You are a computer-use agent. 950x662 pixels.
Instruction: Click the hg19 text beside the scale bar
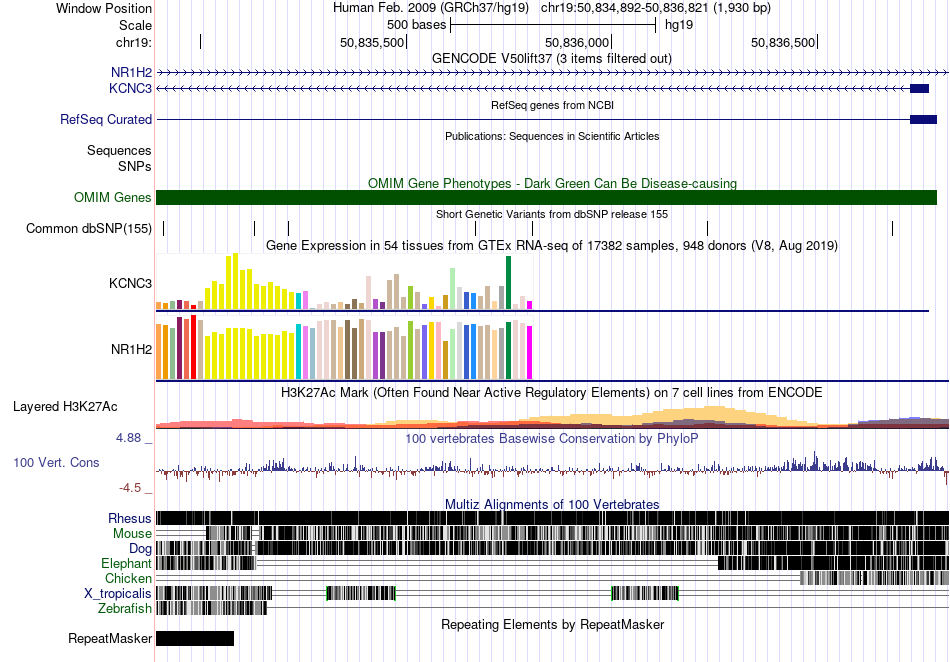coord(679,25)
